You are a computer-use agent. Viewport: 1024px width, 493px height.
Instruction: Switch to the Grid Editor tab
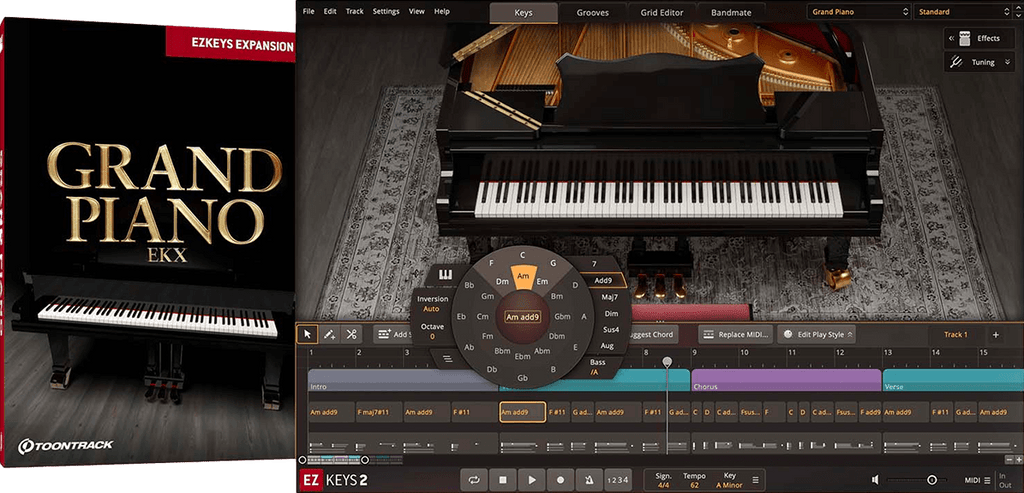point(662,12)
